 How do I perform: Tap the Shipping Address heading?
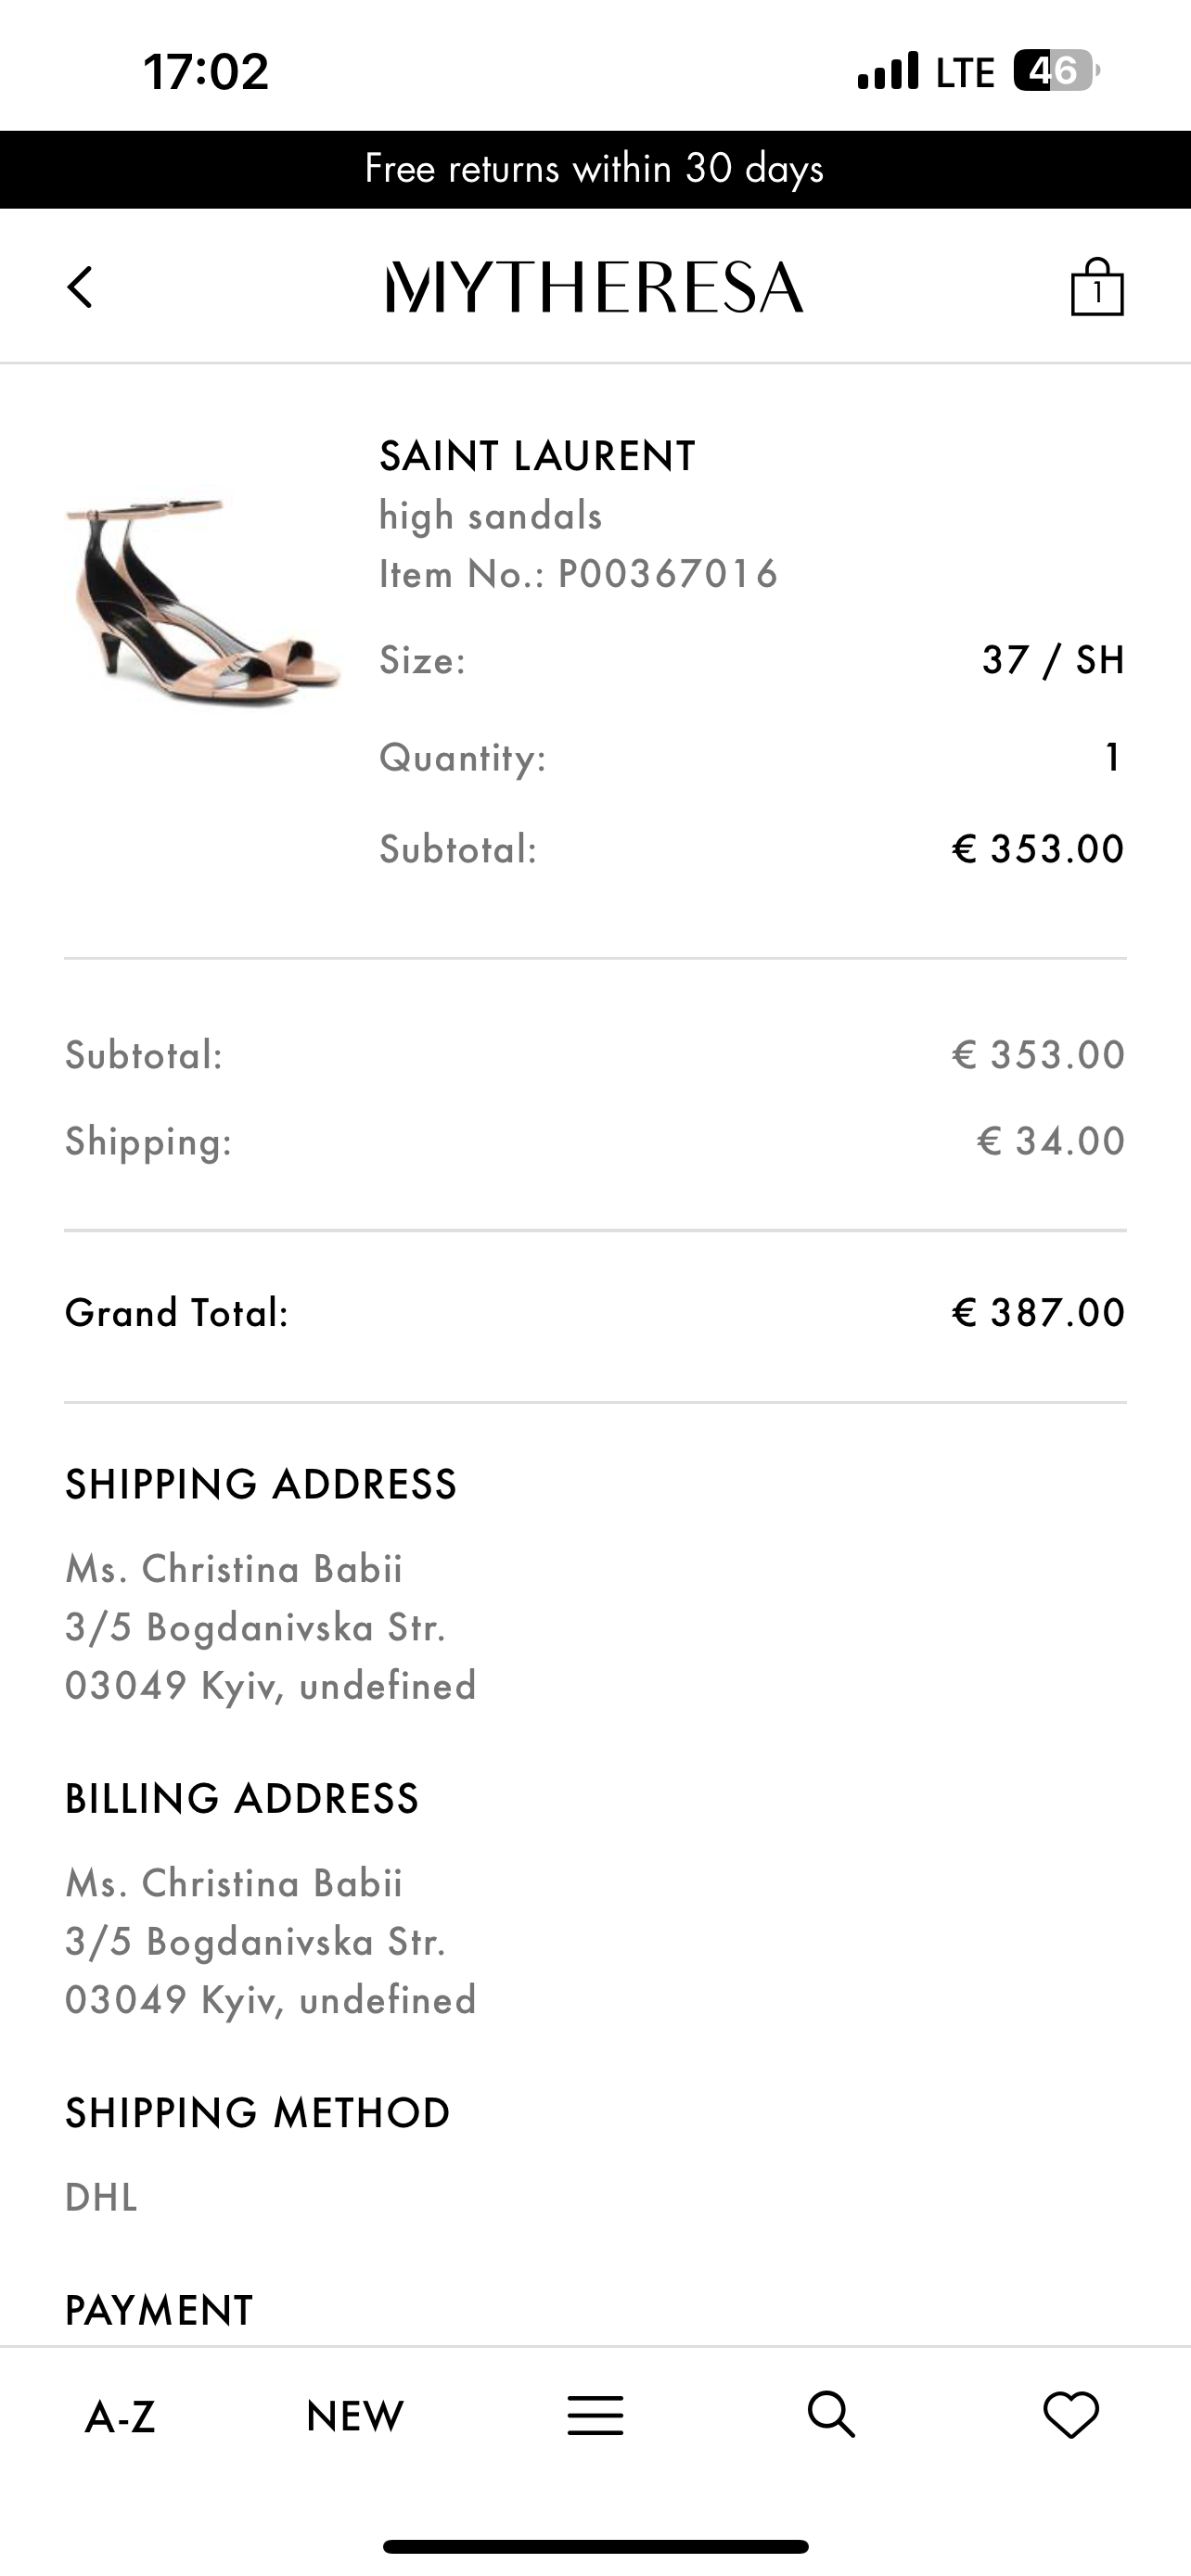261,1484
